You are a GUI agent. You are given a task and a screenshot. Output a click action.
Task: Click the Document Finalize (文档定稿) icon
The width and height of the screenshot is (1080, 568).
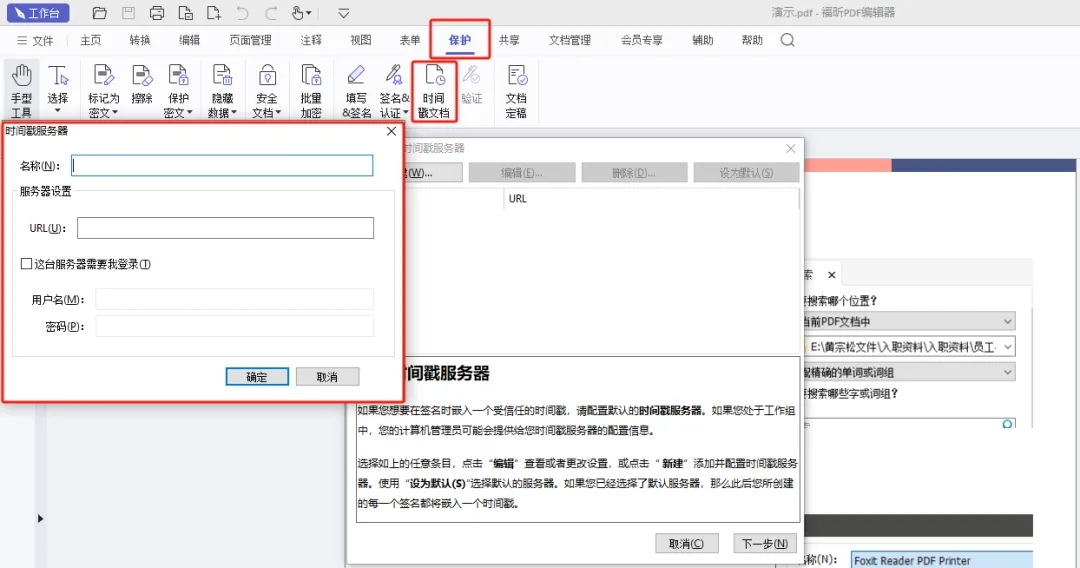click(516, 90)
